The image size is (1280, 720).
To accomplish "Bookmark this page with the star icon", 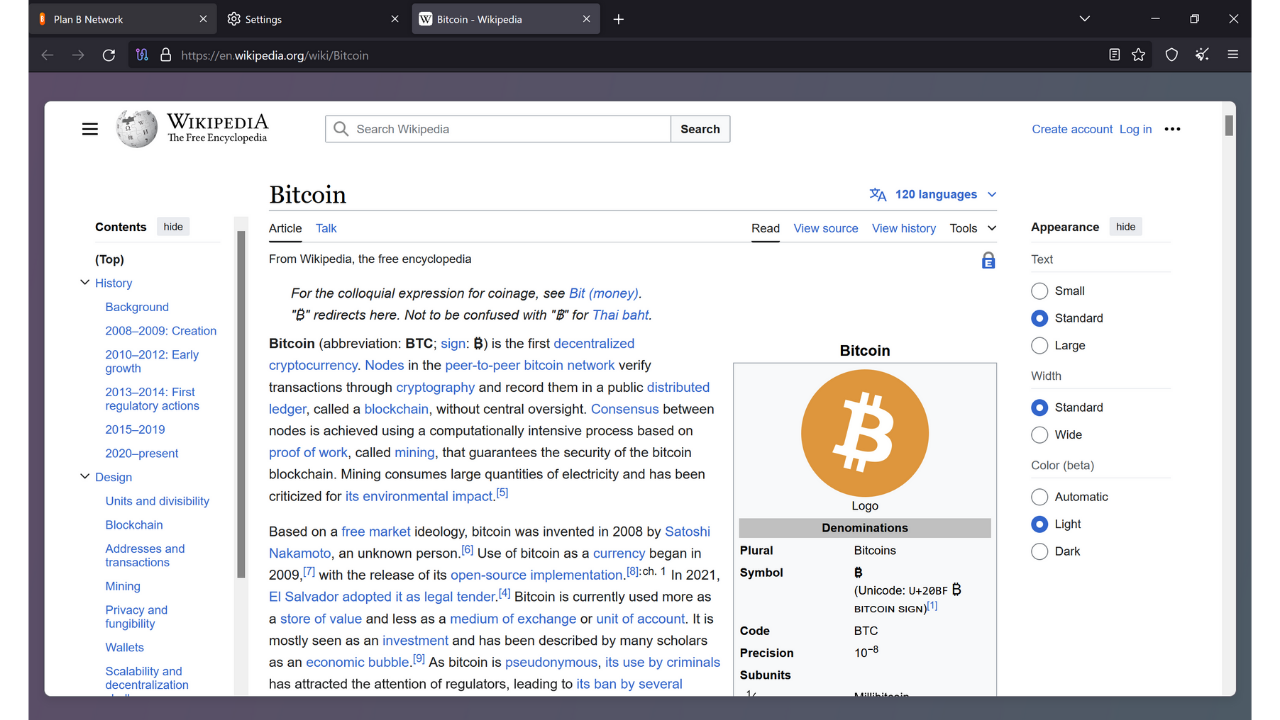I will pos(1139,55).
